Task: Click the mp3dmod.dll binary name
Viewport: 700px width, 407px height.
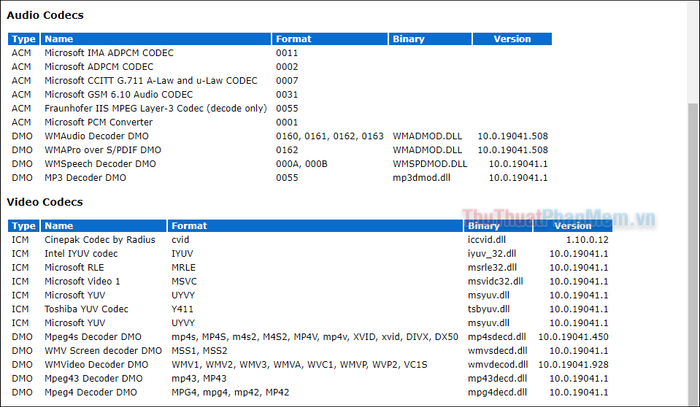Action: point(421,178)
